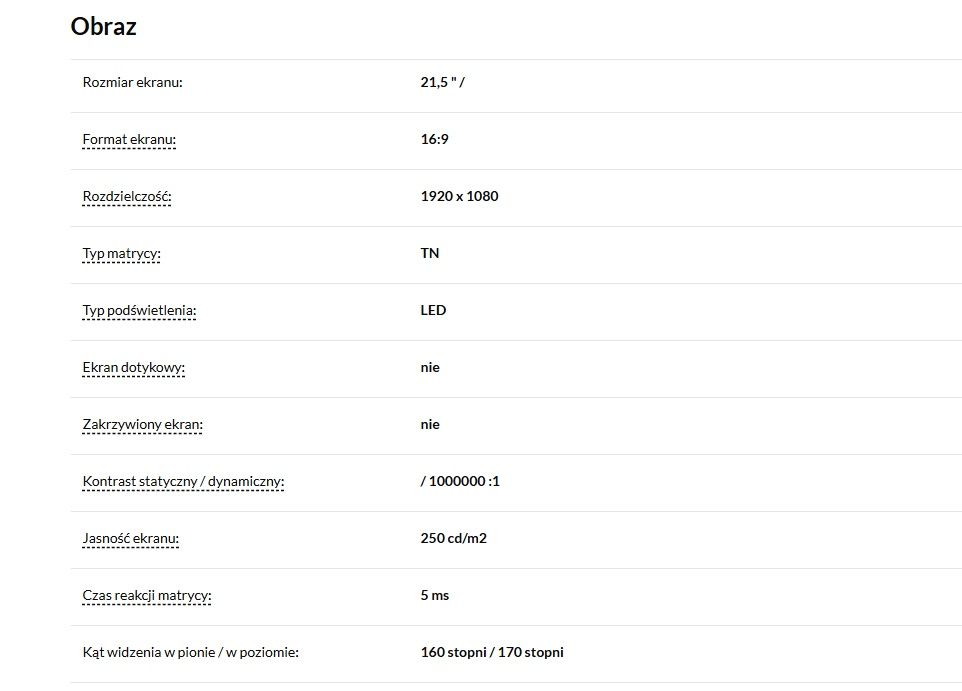Click the "5 ms" response time value
The height and width of the screenshot is (691, 962).
435,595
